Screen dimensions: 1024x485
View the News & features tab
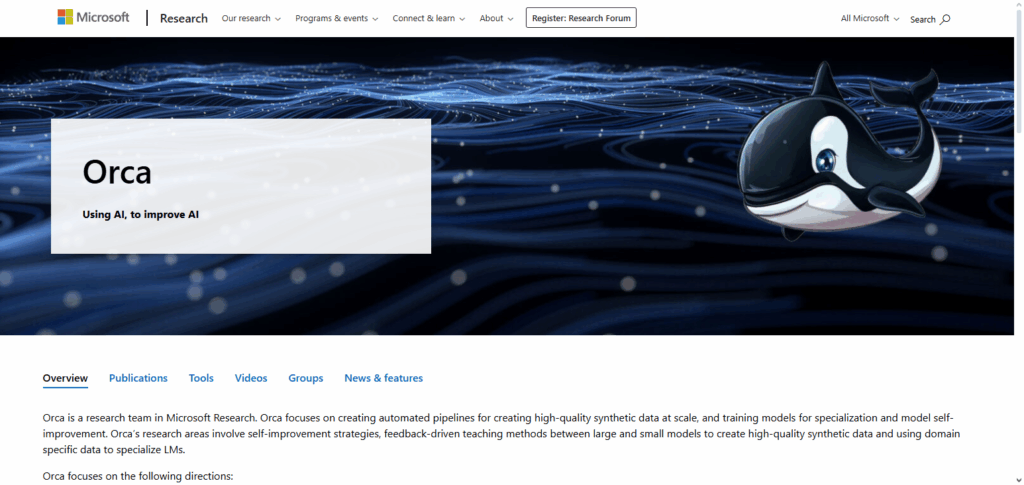[383, 378]
